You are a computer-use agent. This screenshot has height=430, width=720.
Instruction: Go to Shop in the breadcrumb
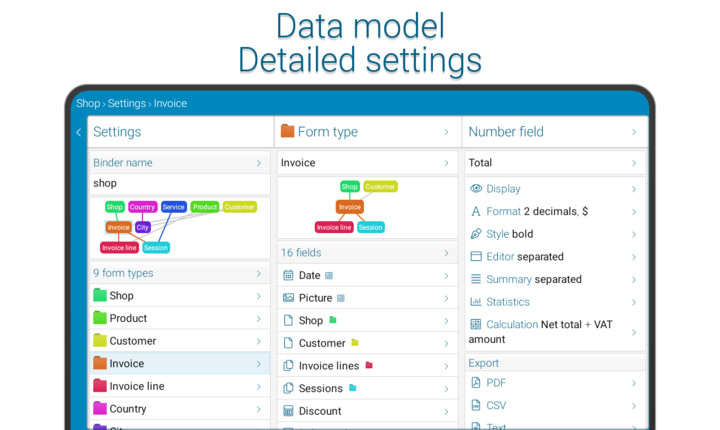(88, 103)
